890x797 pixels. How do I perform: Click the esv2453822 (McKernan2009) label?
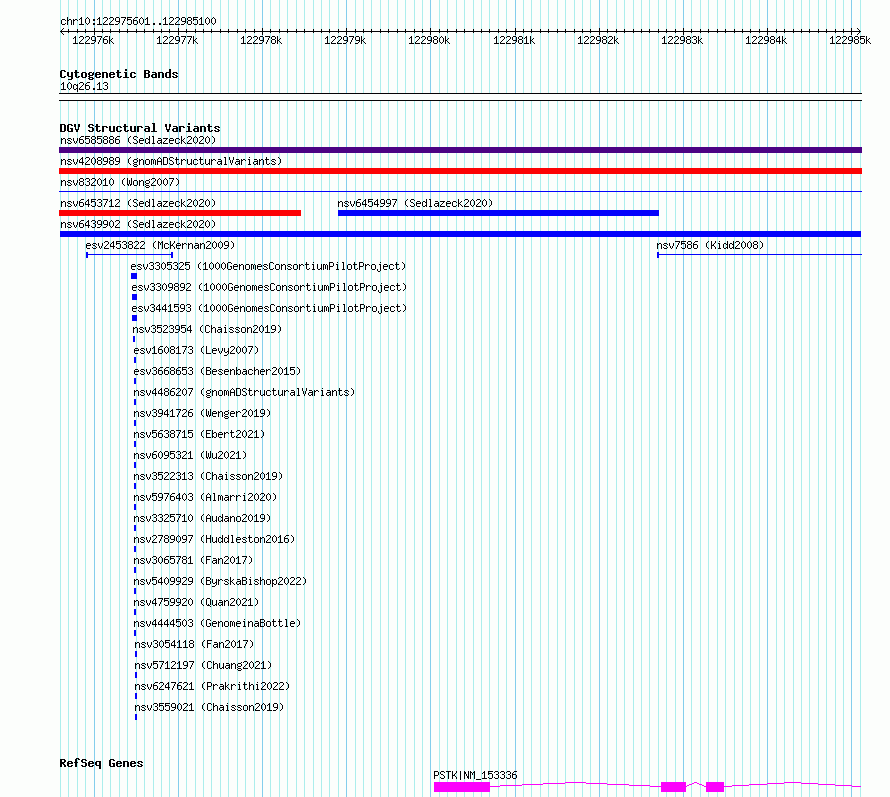pyautogui.click(x=160, y=245)
